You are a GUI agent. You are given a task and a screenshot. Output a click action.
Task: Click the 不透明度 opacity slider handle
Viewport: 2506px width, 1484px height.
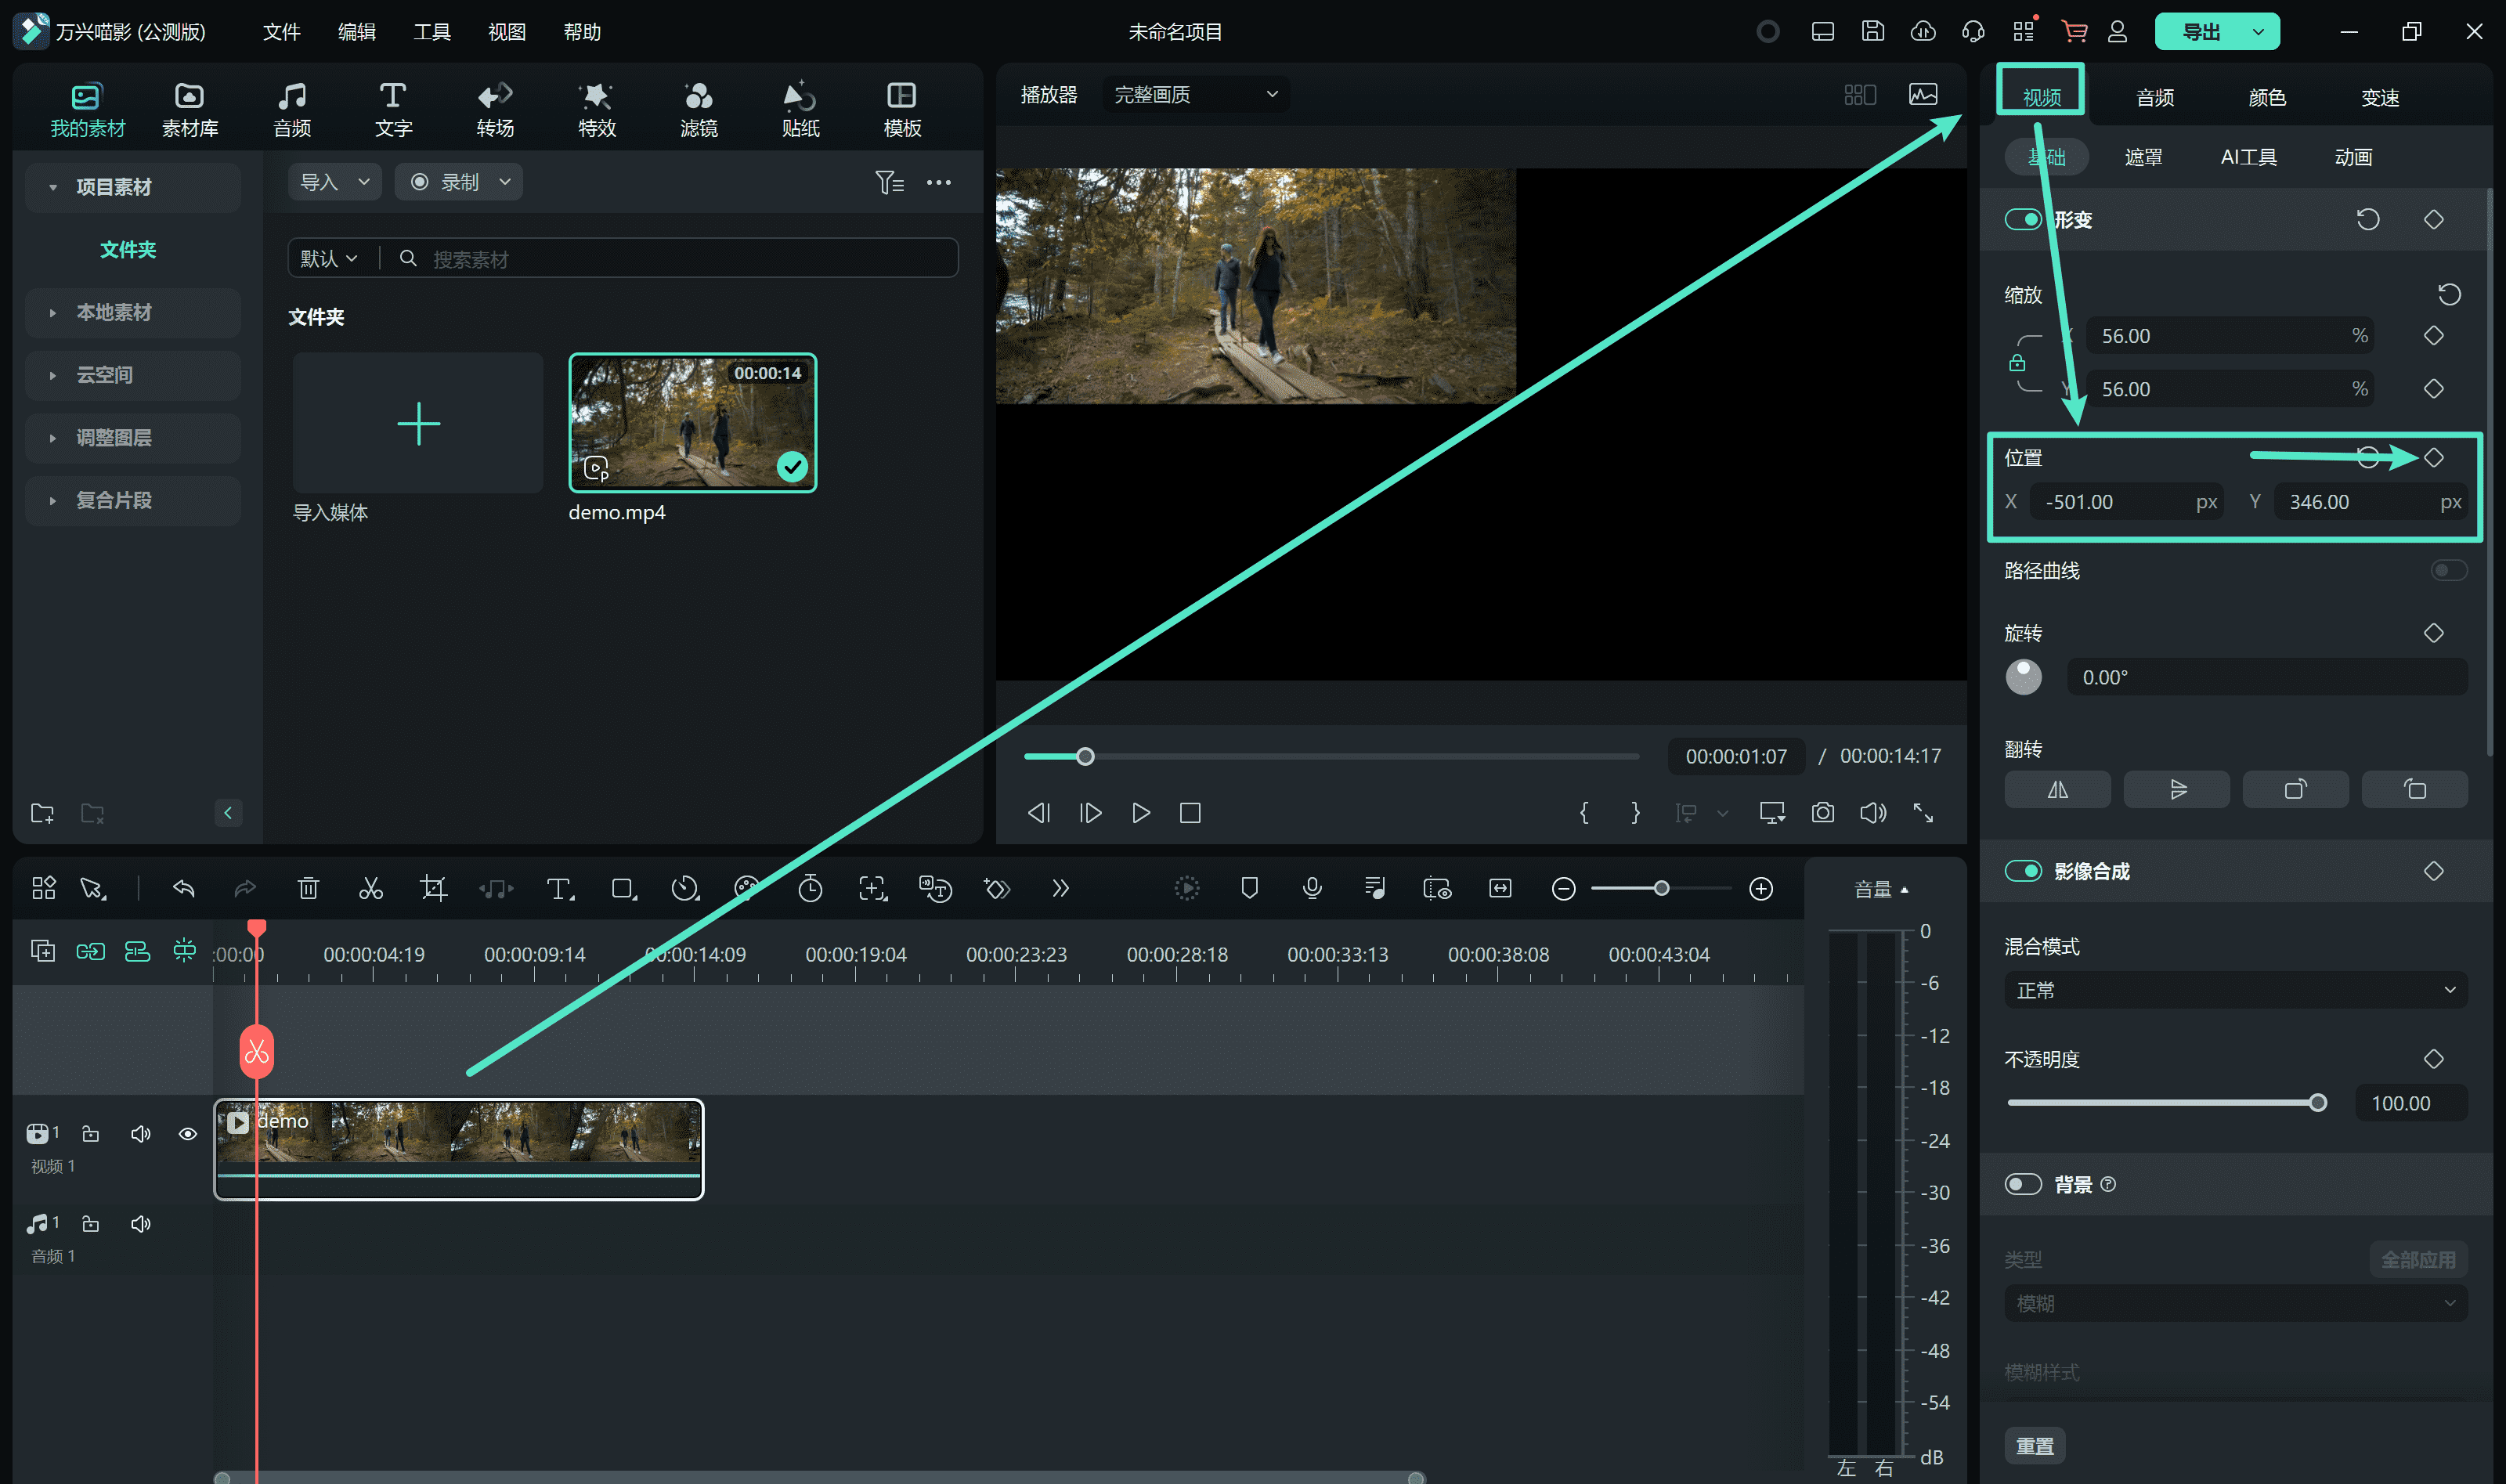(2317, 1103)
